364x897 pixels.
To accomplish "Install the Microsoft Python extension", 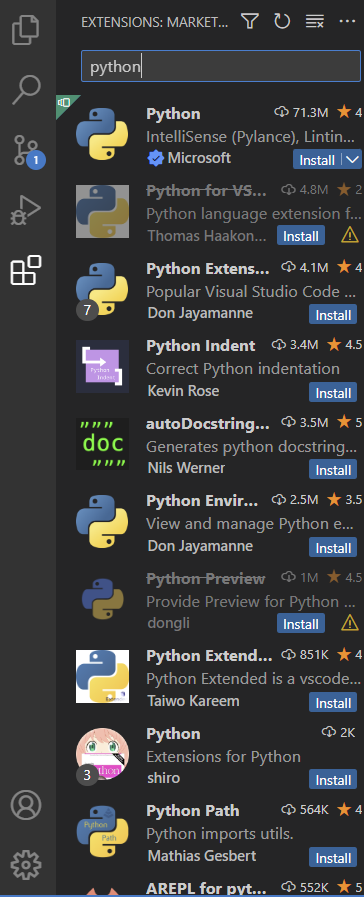I will [317, 160].
